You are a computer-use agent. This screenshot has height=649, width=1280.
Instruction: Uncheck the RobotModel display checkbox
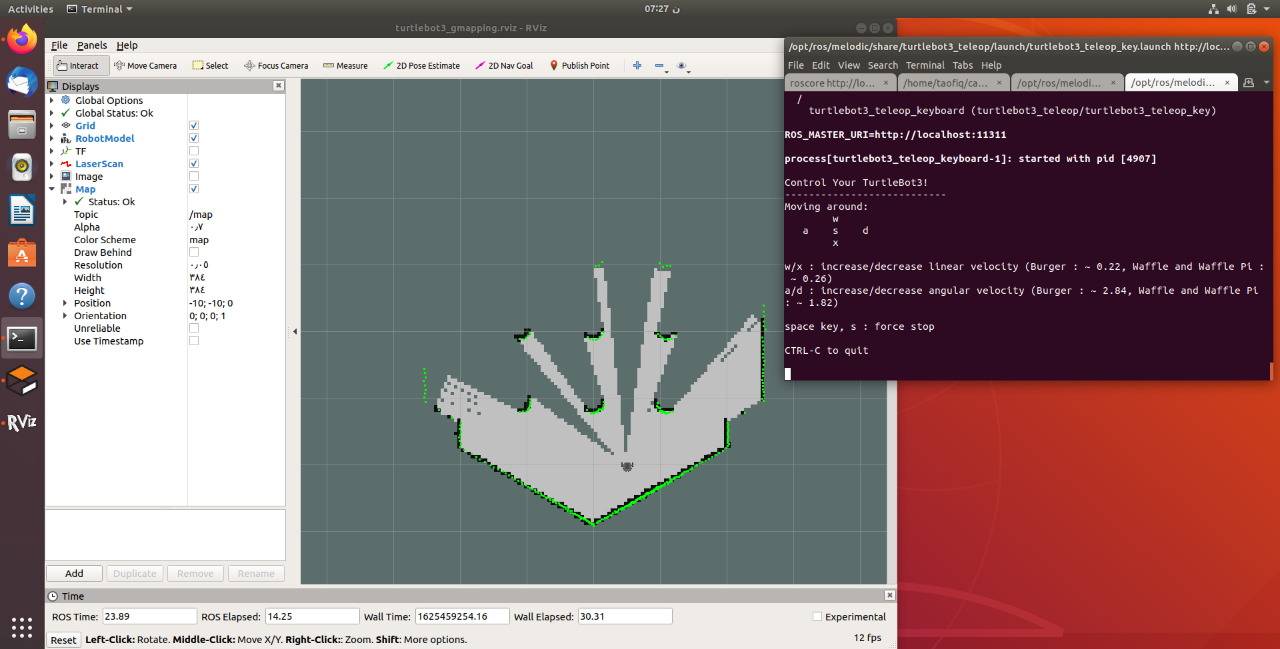pyautogui.click(x=194, y=138)
